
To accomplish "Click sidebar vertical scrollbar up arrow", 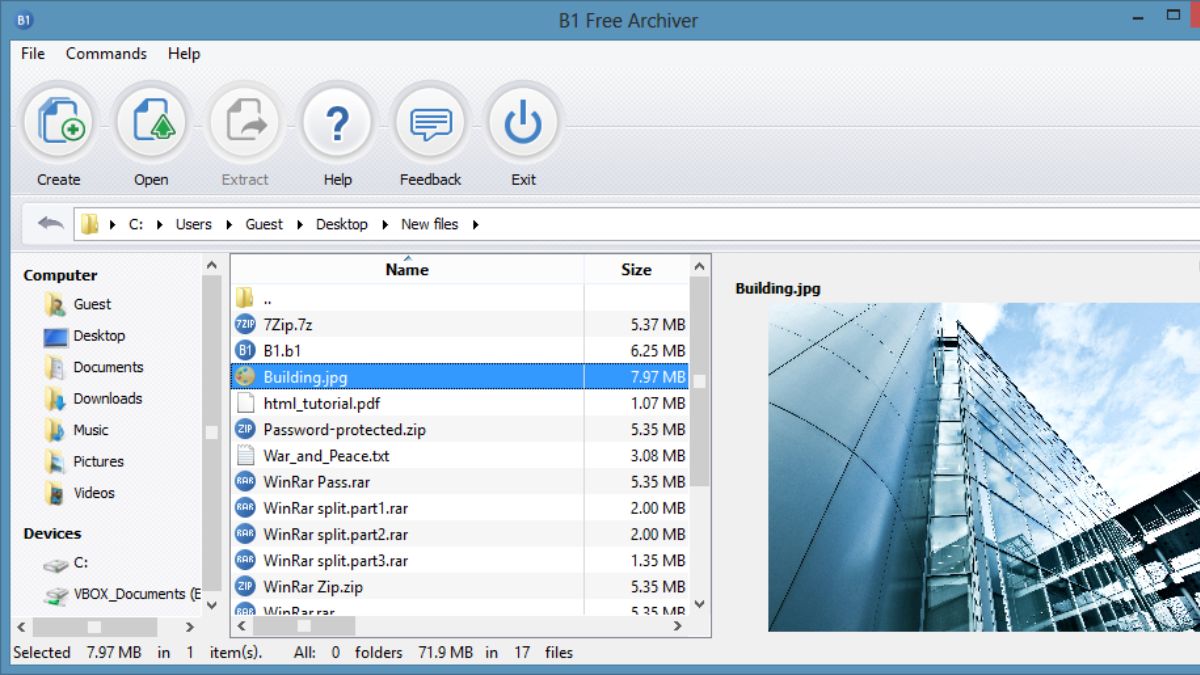I will (x=211, y=266).
